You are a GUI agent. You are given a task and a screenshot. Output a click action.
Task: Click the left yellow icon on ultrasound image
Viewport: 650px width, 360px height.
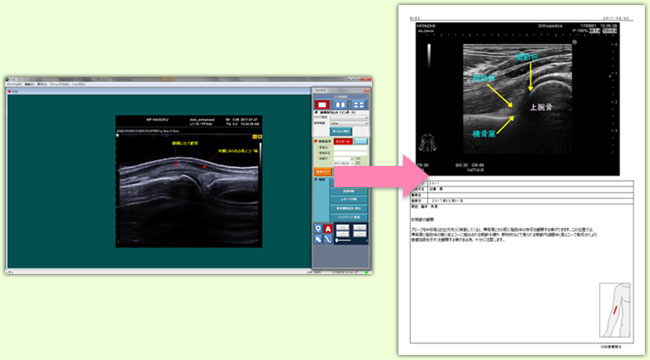[255, 136]
